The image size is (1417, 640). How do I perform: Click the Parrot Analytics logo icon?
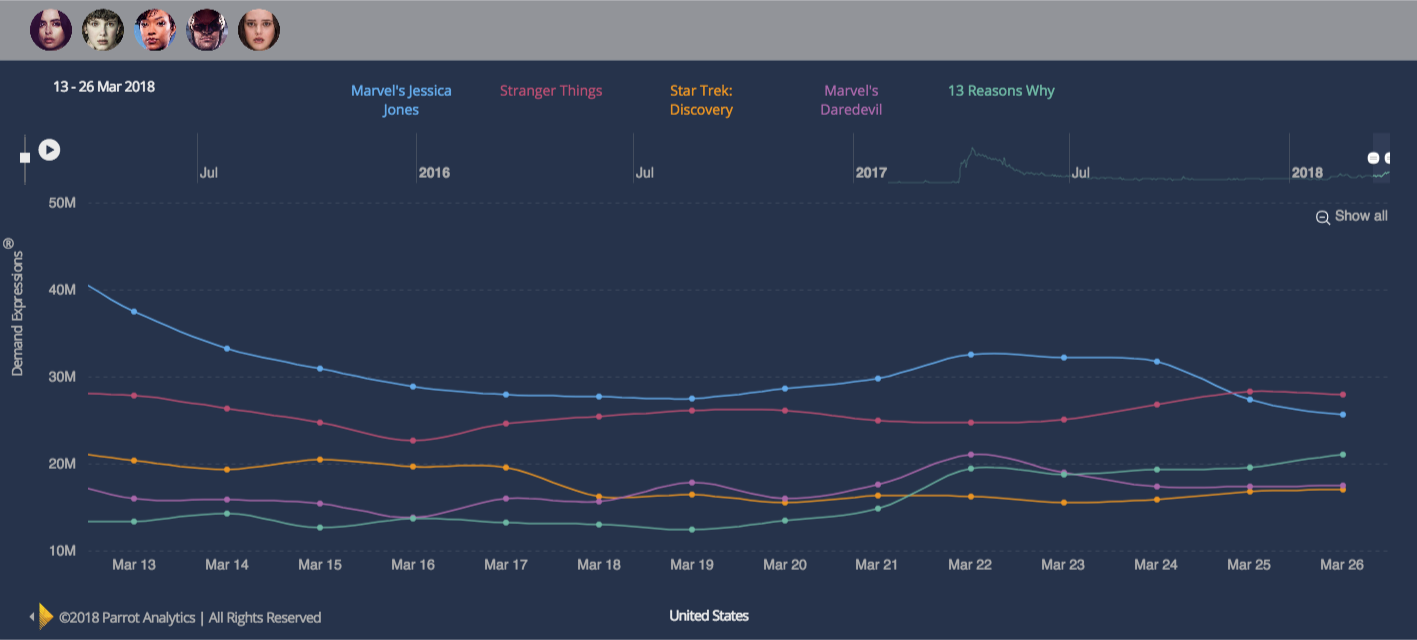coord(44,616)
